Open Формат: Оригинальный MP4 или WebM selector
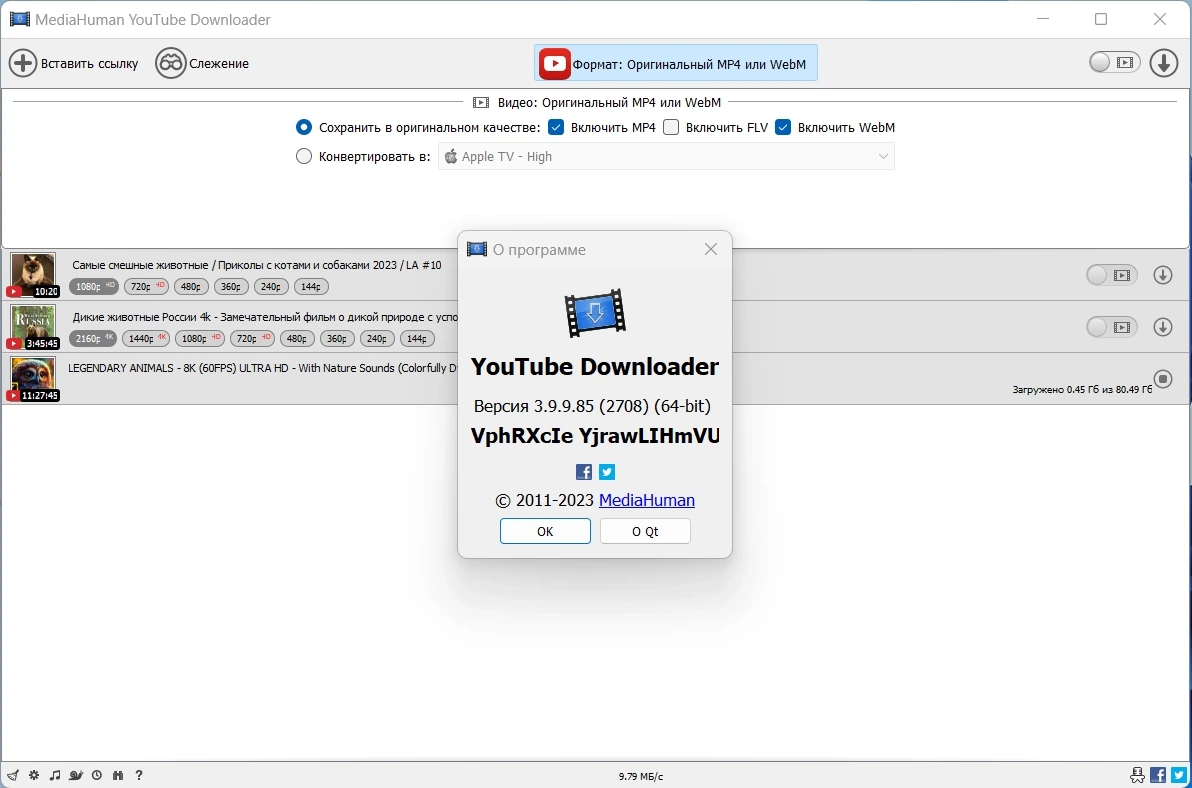 click(676, 64)
